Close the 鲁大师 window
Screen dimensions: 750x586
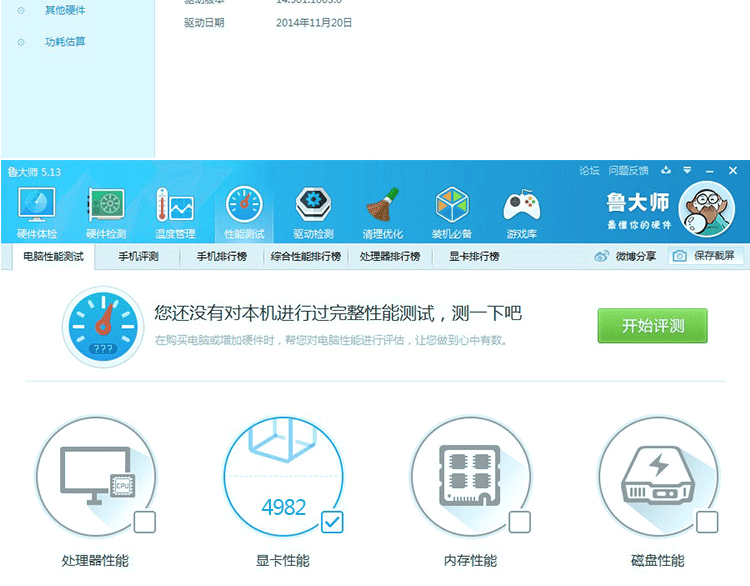[733, 170]
